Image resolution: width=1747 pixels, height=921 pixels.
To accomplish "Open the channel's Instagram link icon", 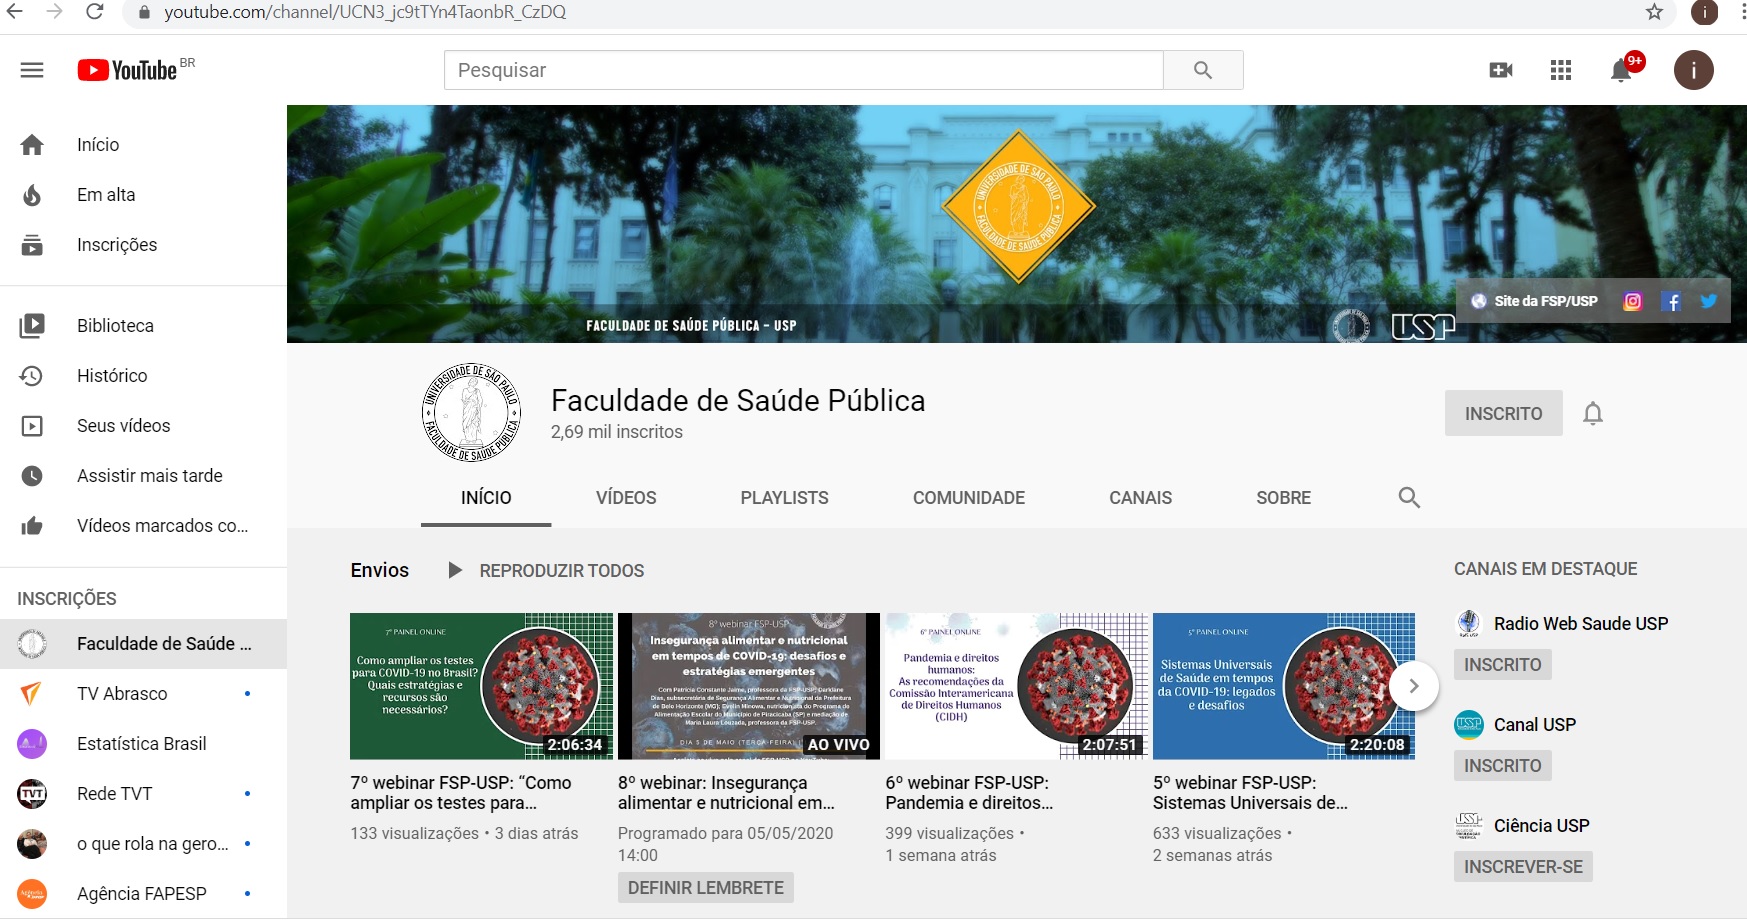I will (x=1632, y=301).
